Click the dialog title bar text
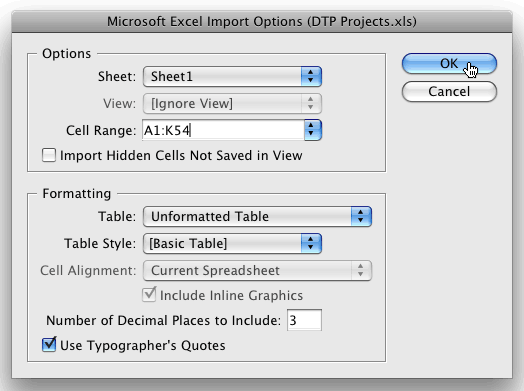524x391 pixels. 262,21
